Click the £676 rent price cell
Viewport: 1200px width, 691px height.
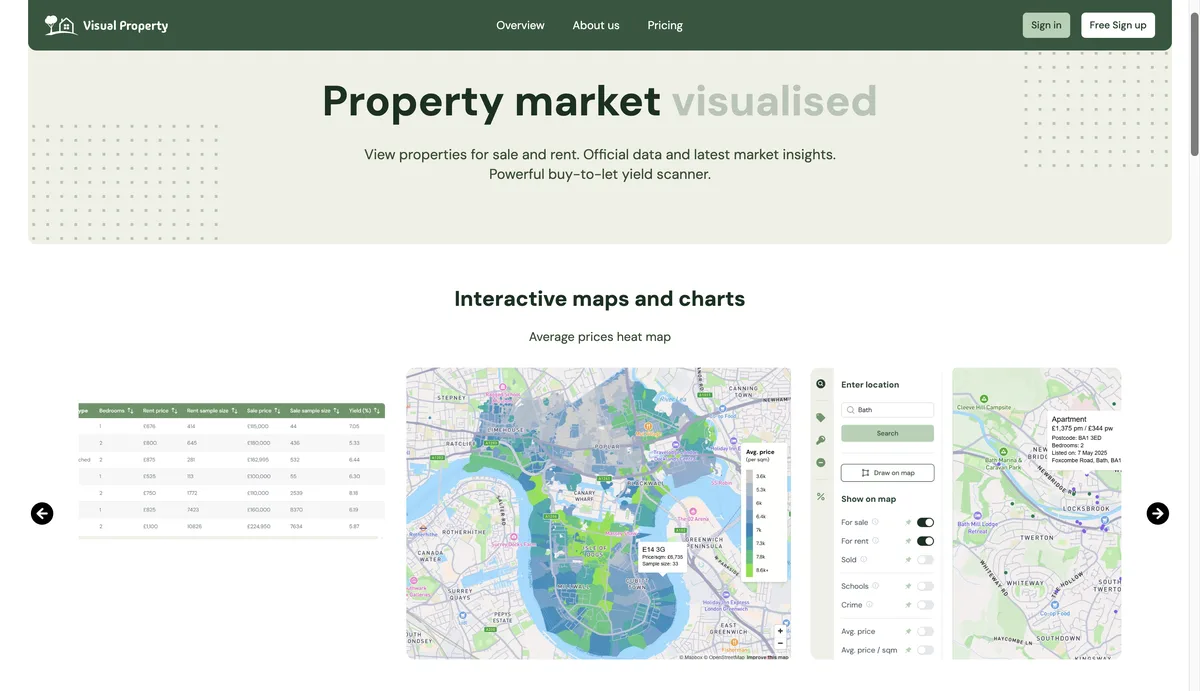click(150, 426)
